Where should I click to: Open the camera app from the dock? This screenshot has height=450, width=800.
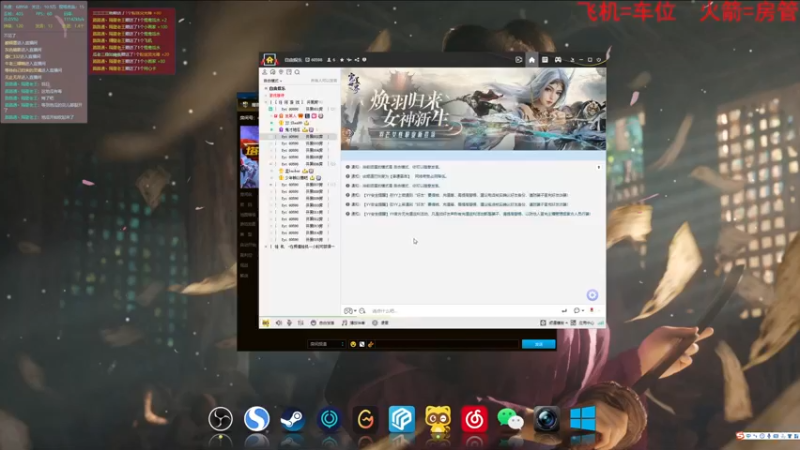546,419
